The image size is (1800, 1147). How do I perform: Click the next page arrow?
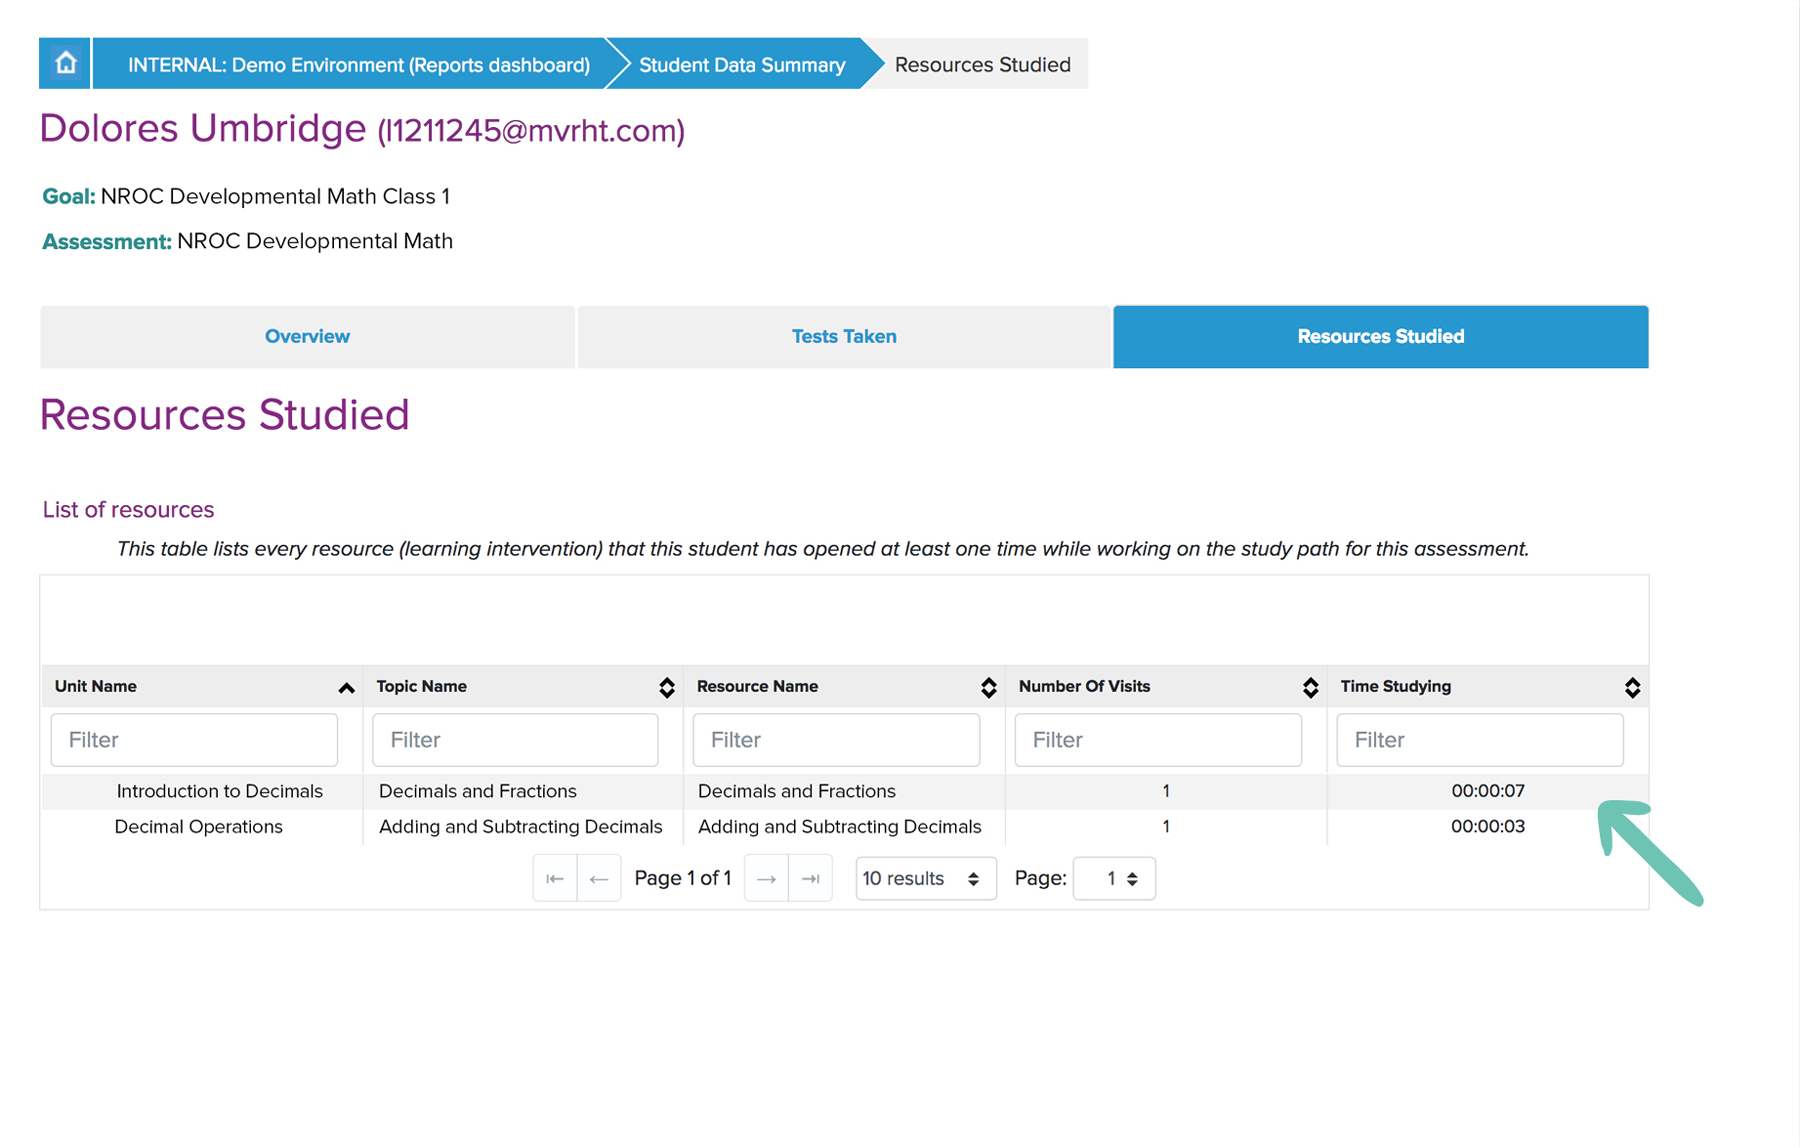(766, 877)
